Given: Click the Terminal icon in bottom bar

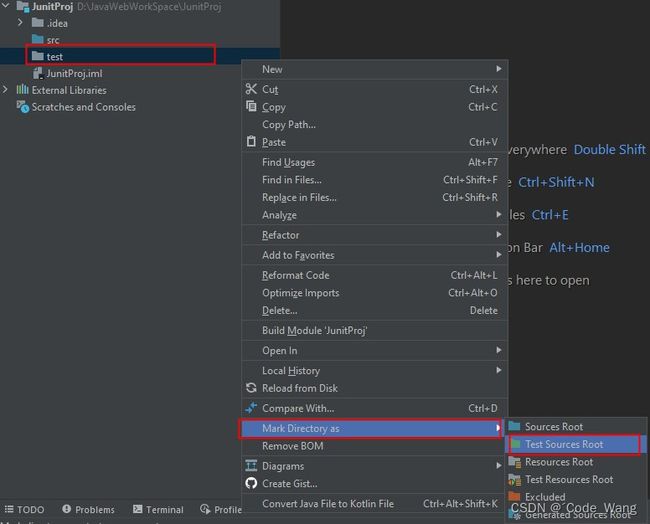Looking at the screenshot, I should point(138,509).
